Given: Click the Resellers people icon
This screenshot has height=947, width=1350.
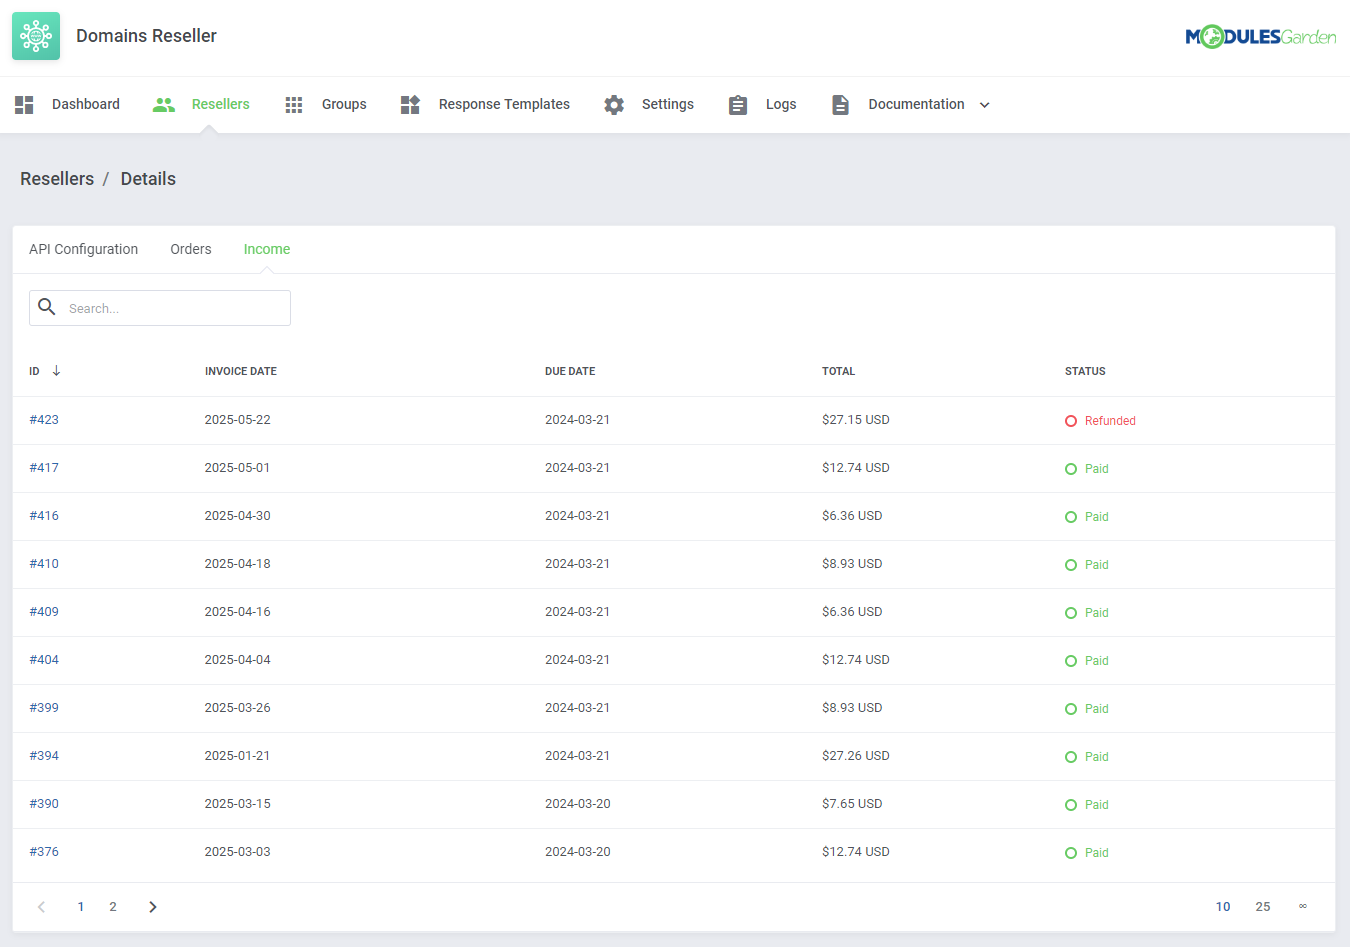Looking at the screenshot, I should [164, 104].
